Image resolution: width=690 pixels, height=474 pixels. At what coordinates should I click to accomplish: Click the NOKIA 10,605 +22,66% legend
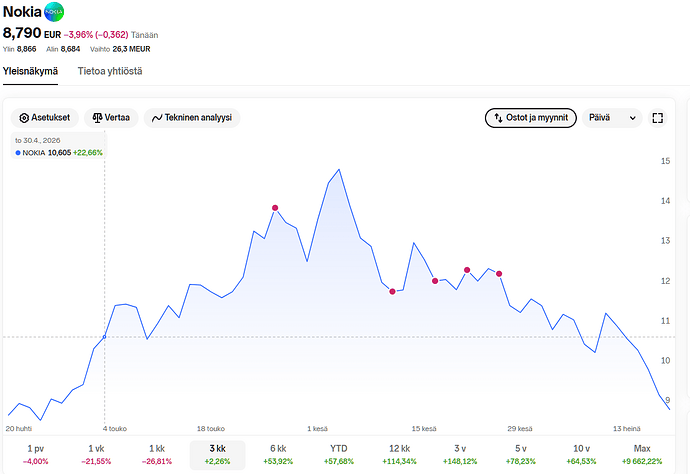click(x=59, y=153)
